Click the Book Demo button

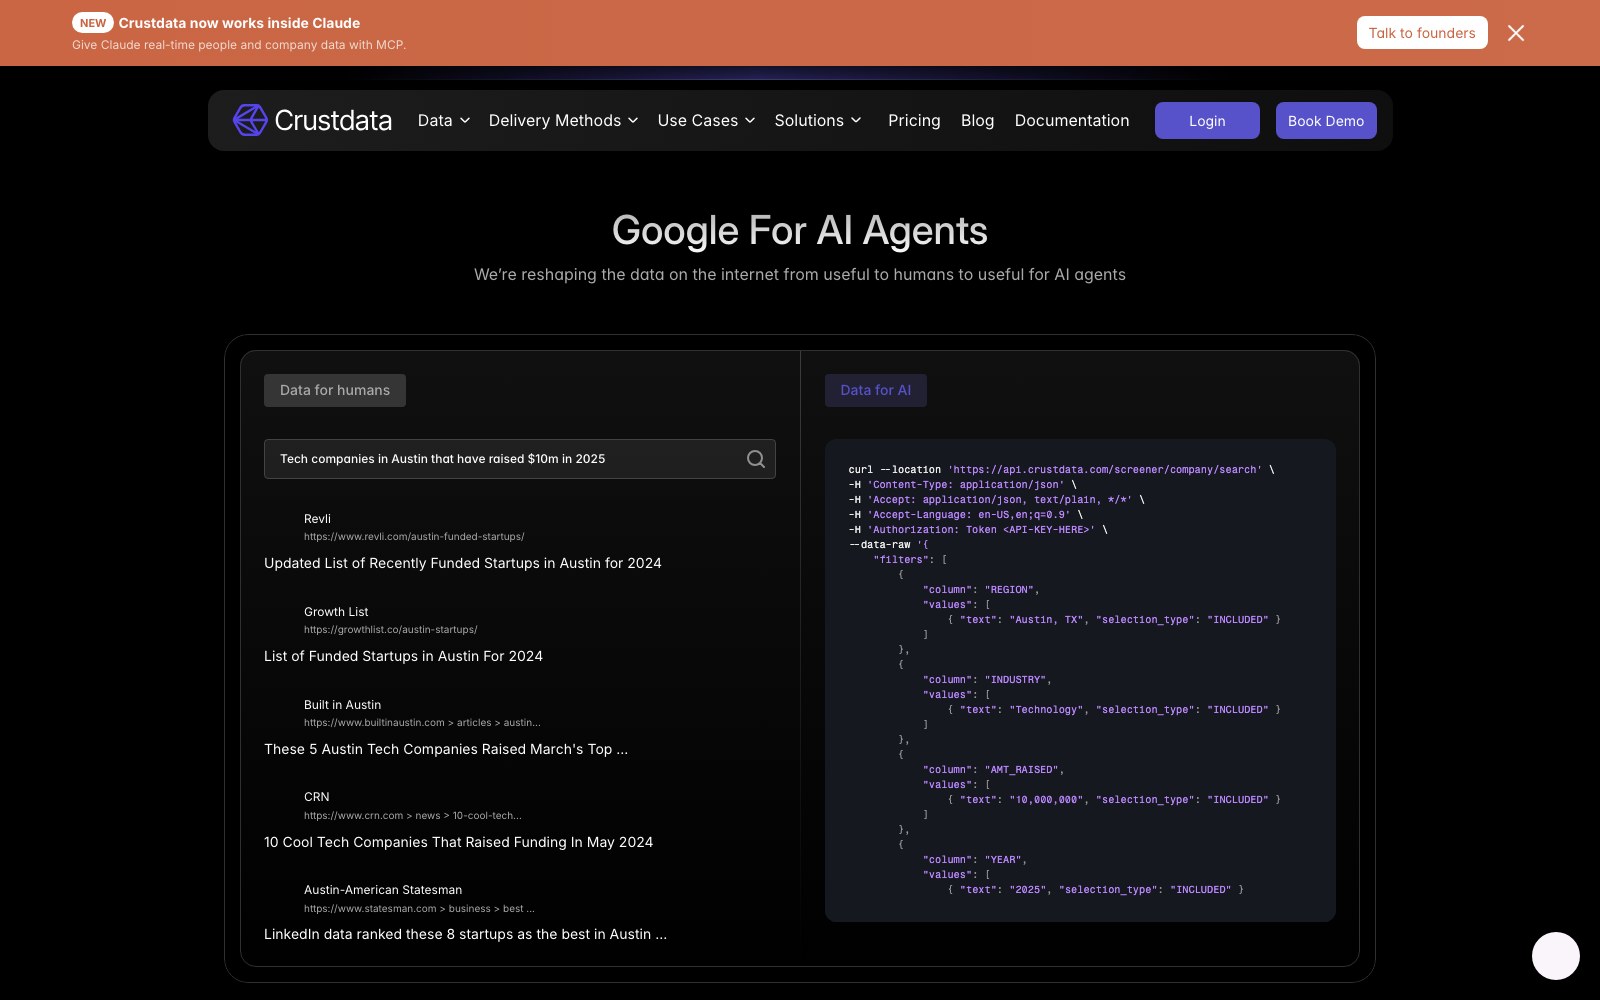point(1326,121)
